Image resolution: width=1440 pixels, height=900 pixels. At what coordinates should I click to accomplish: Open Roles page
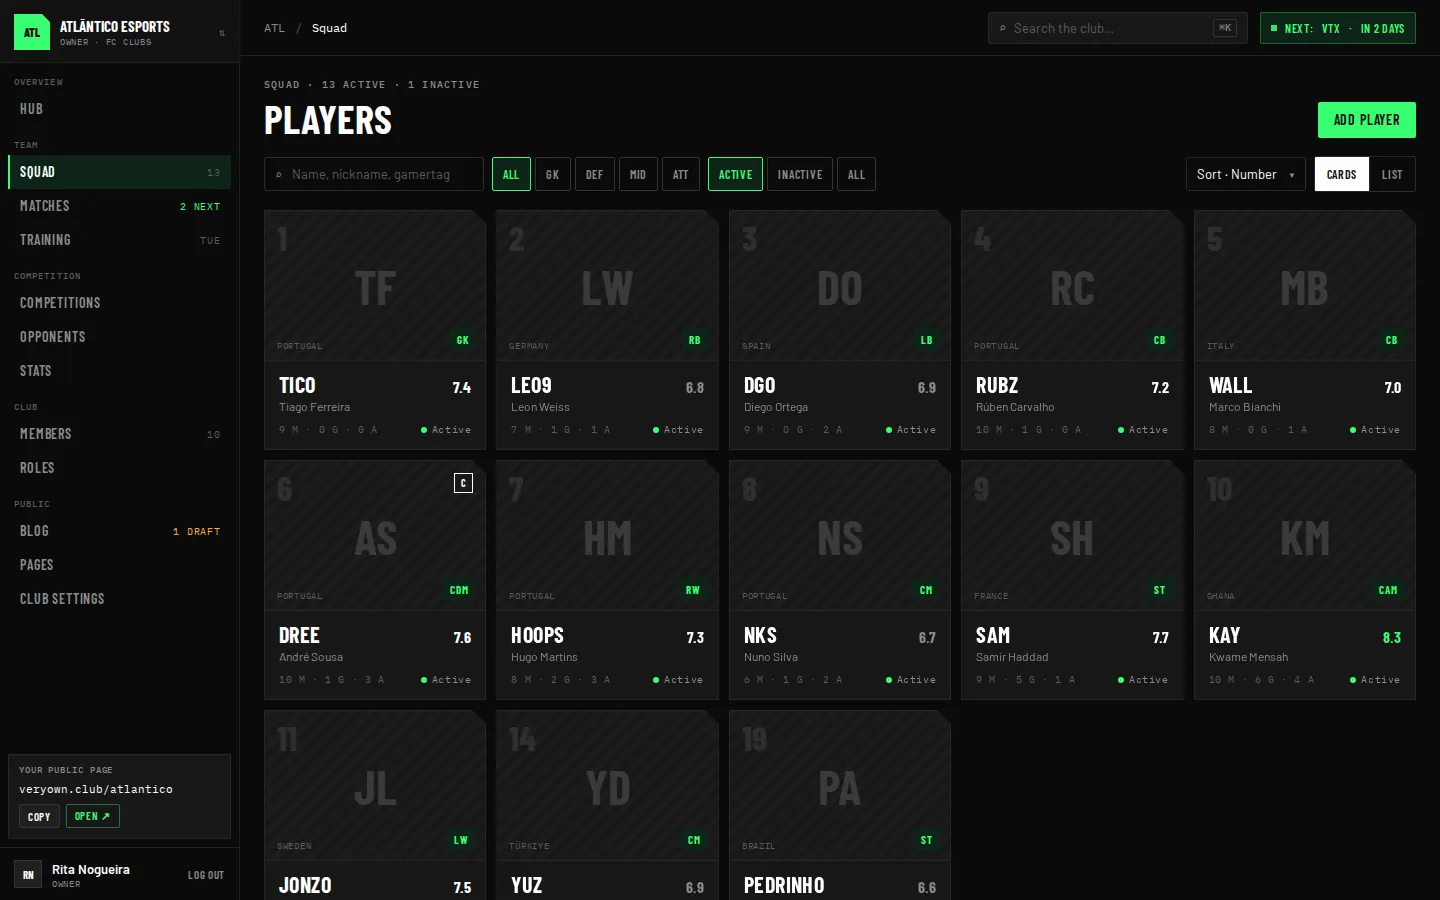point(119,468)
